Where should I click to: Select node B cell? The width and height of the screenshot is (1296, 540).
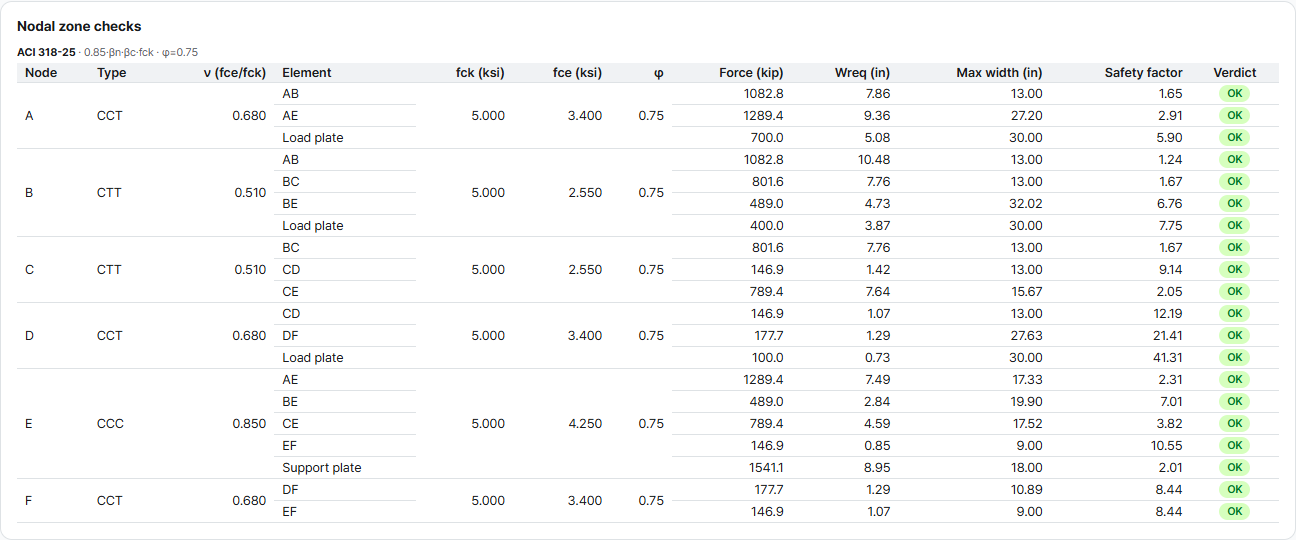[x=29, y=193]
